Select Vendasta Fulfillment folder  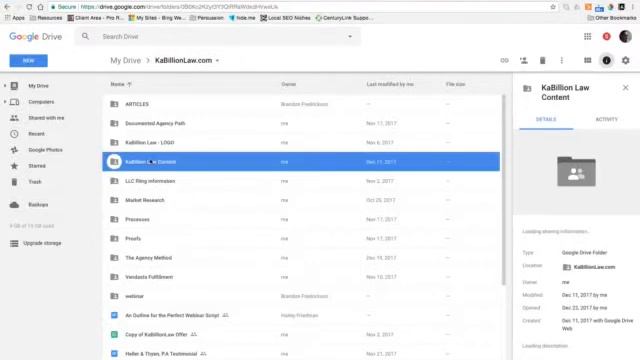tap(301, 277)
